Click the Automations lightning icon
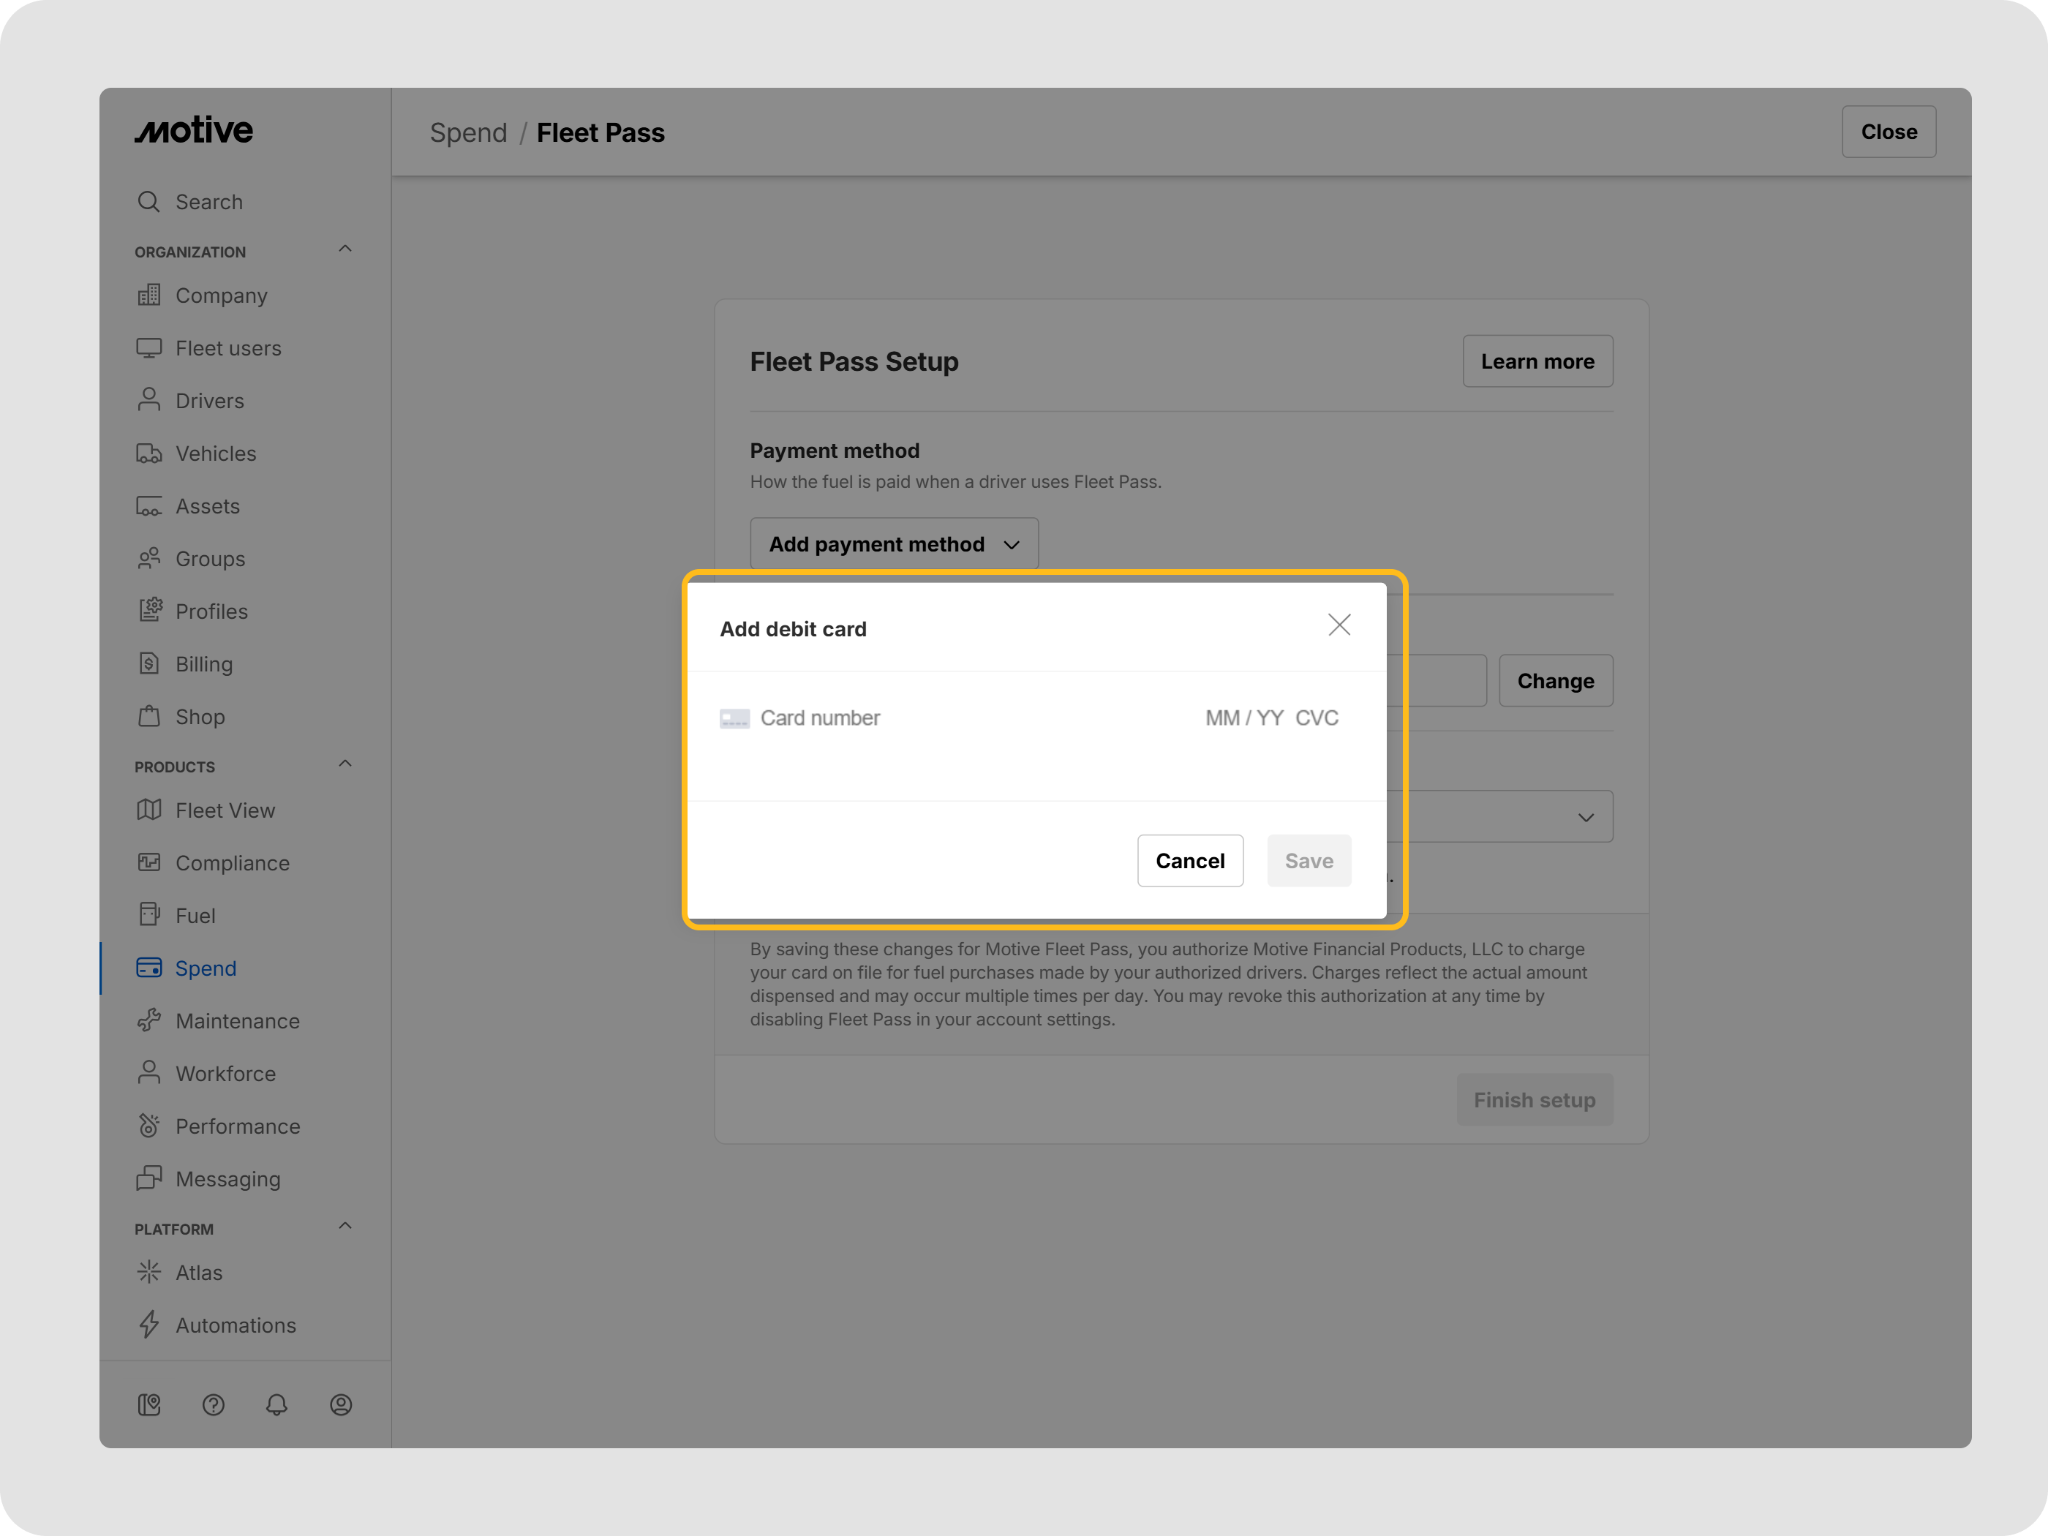Screen dimensions: 2048x1536 tap(149, 1324)
